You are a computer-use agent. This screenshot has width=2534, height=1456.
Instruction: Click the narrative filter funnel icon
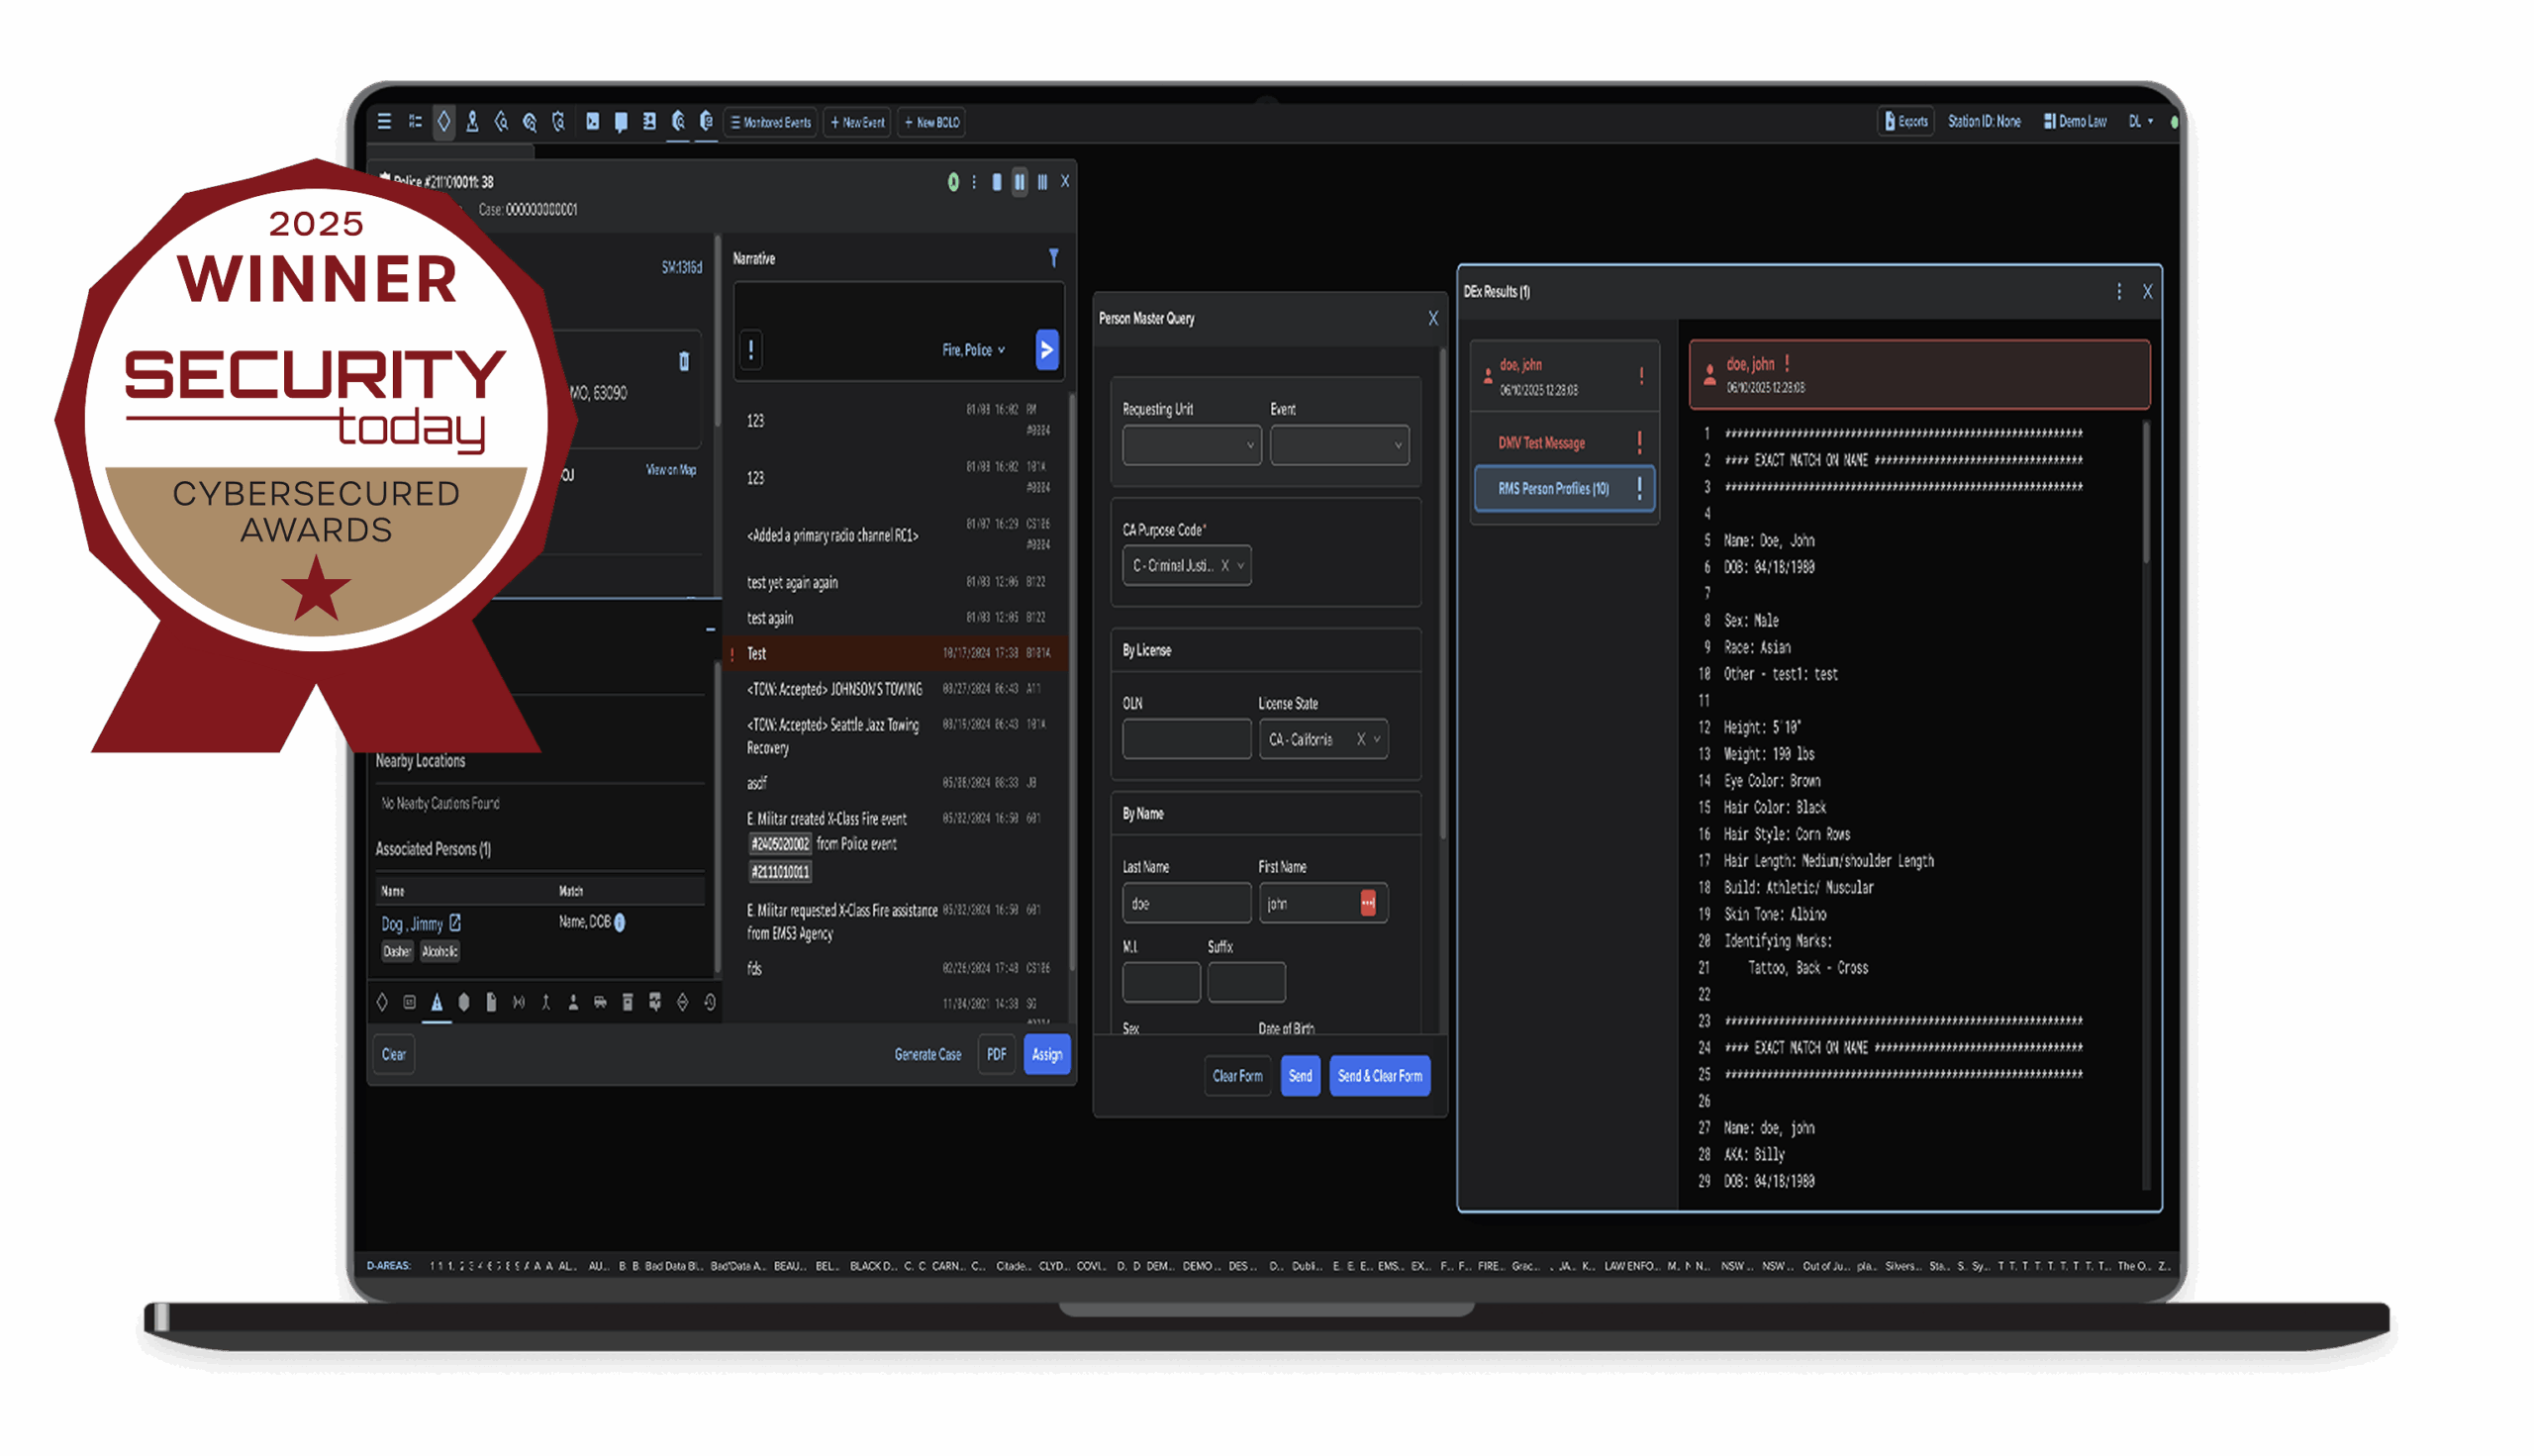pos(1053,258)
